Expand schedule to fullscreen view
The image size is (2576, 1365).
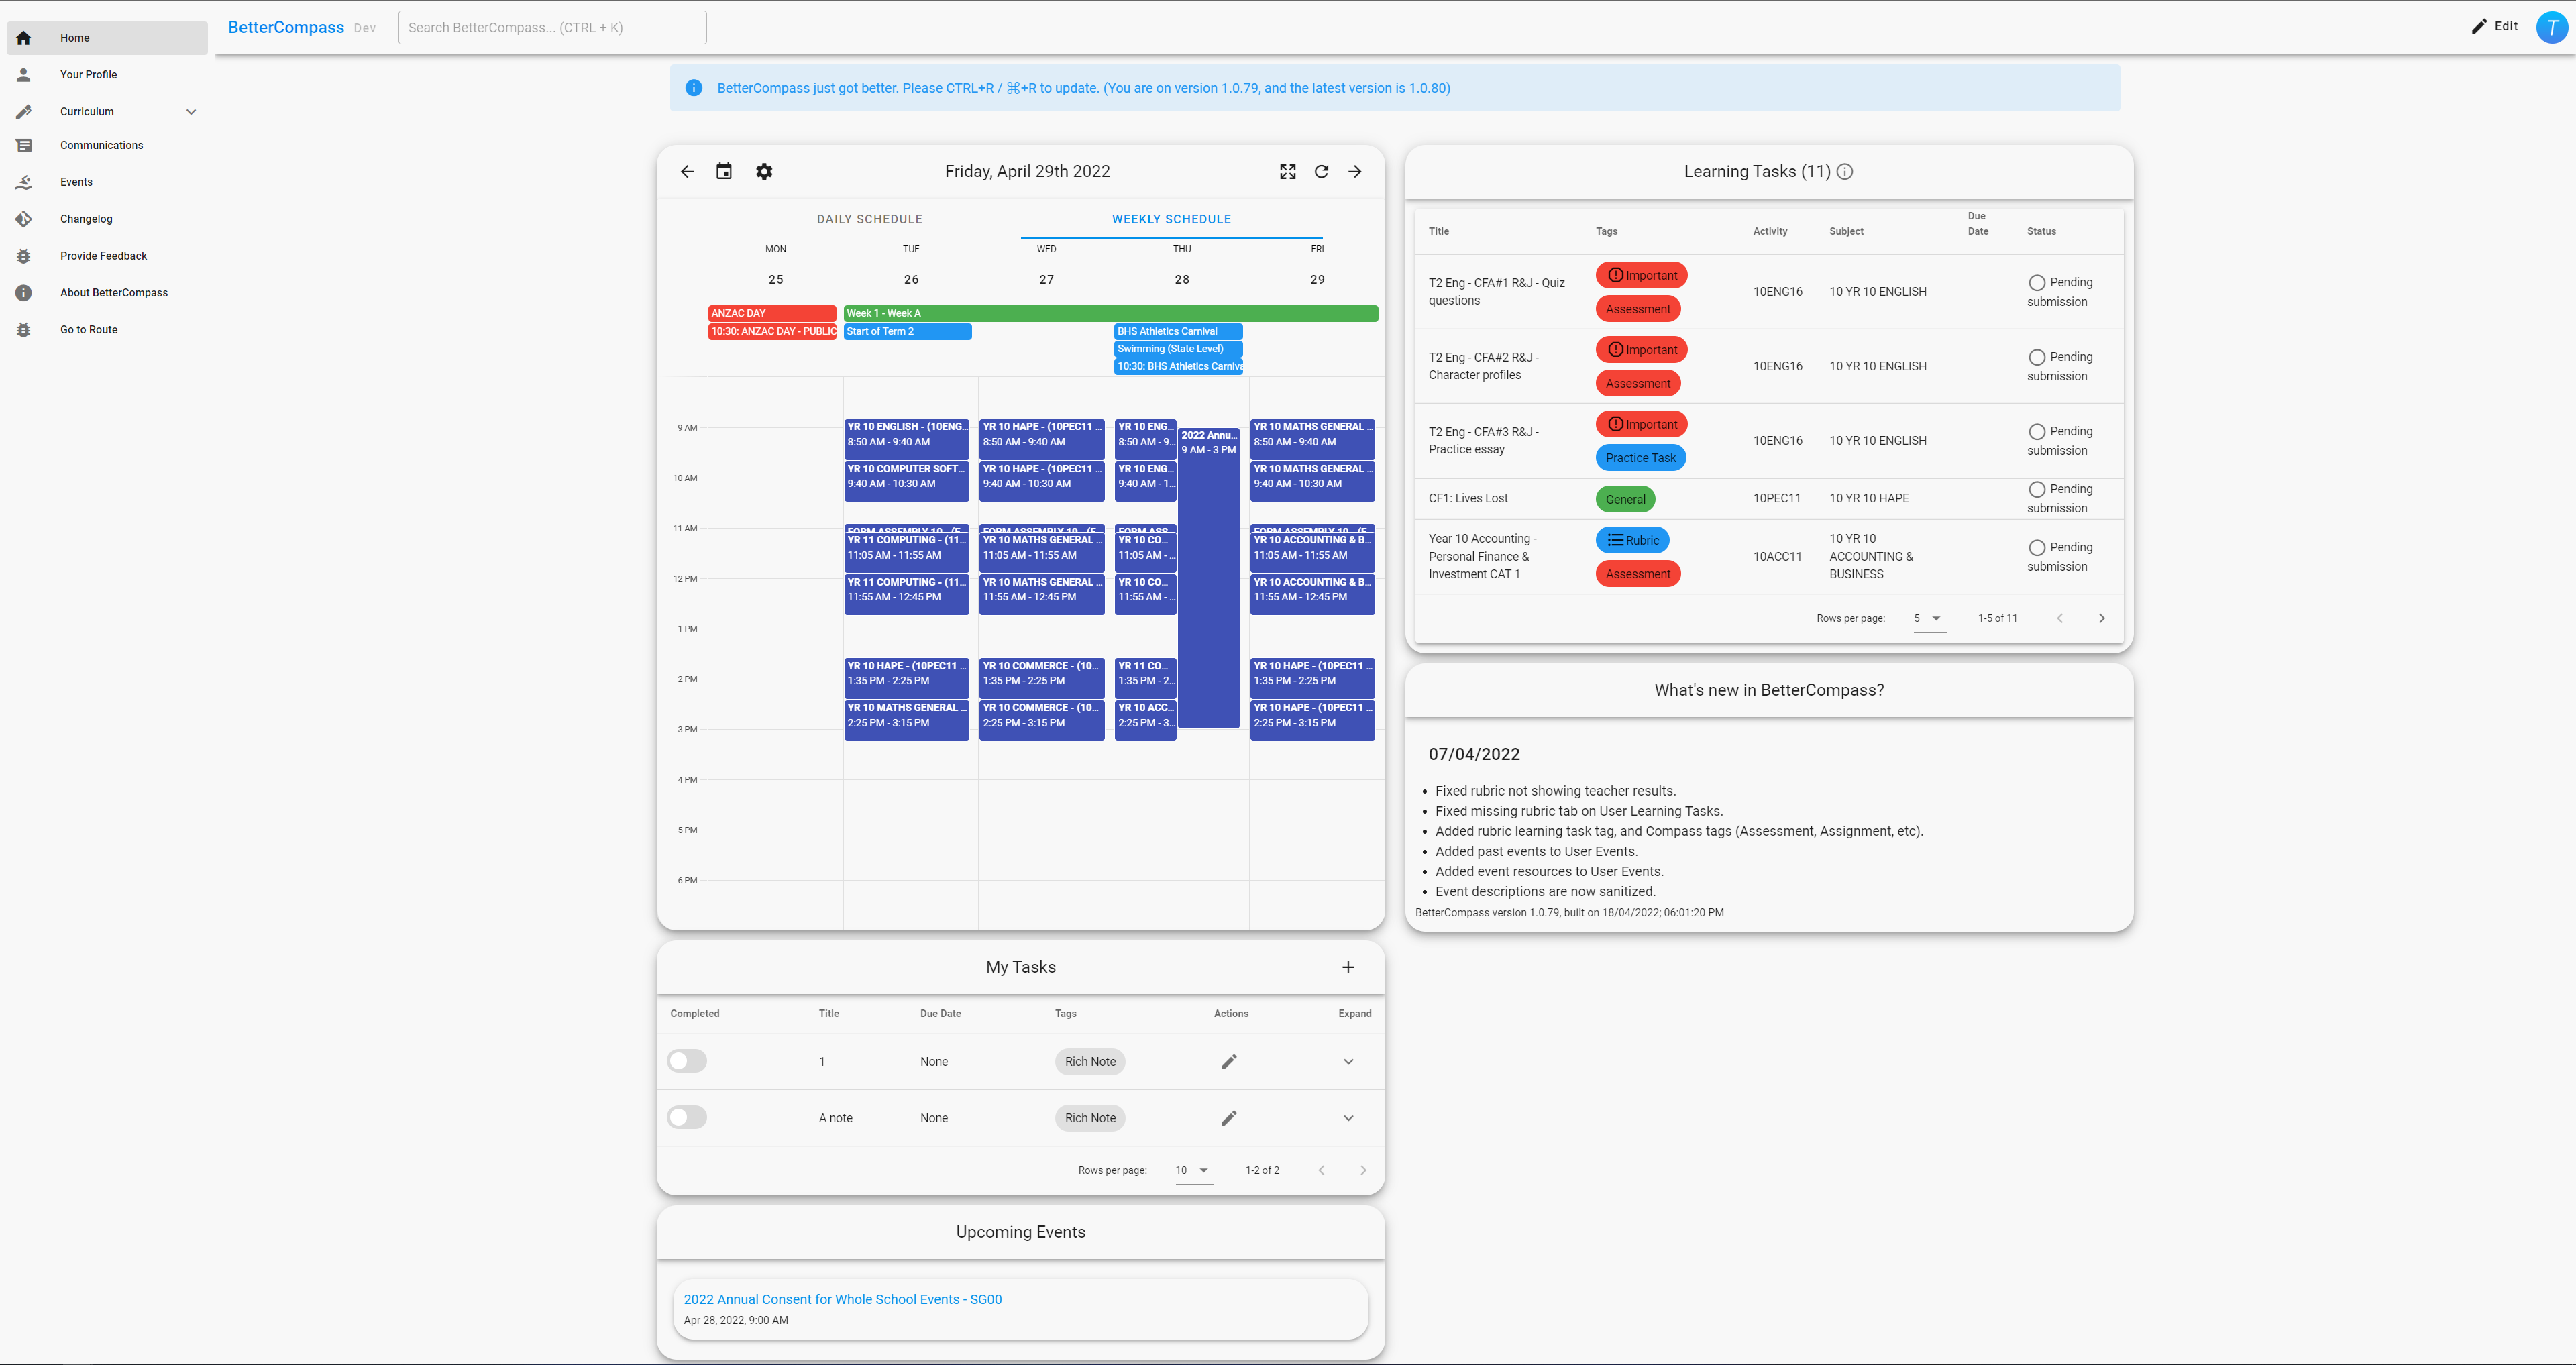click(1288, 171)
